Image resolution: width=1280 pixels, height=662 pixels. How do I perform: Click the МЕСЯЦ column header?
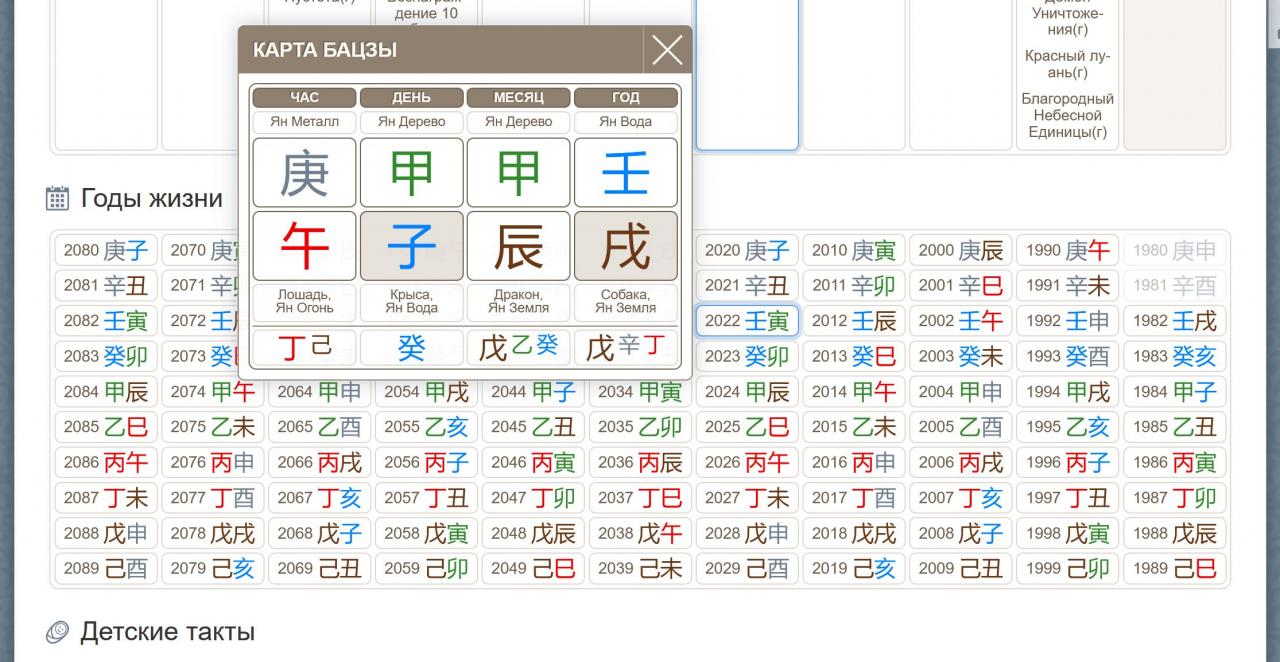click(x=518, y=97)
